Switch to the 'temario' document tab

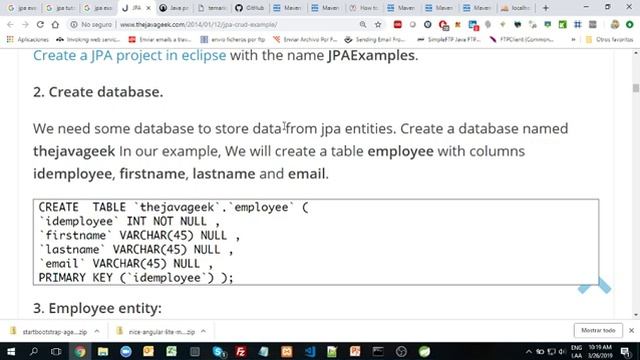pyautogui.click(x=211, y=8)
